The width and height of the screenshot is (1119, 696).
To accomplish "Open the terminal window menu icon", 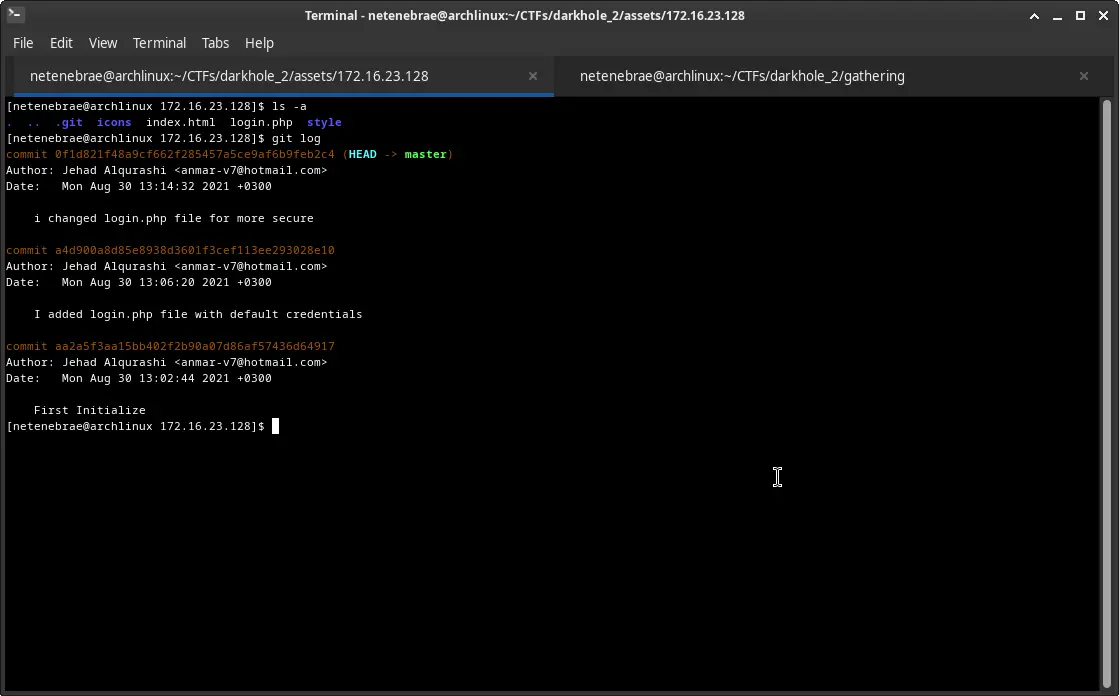I will [14, 15].
